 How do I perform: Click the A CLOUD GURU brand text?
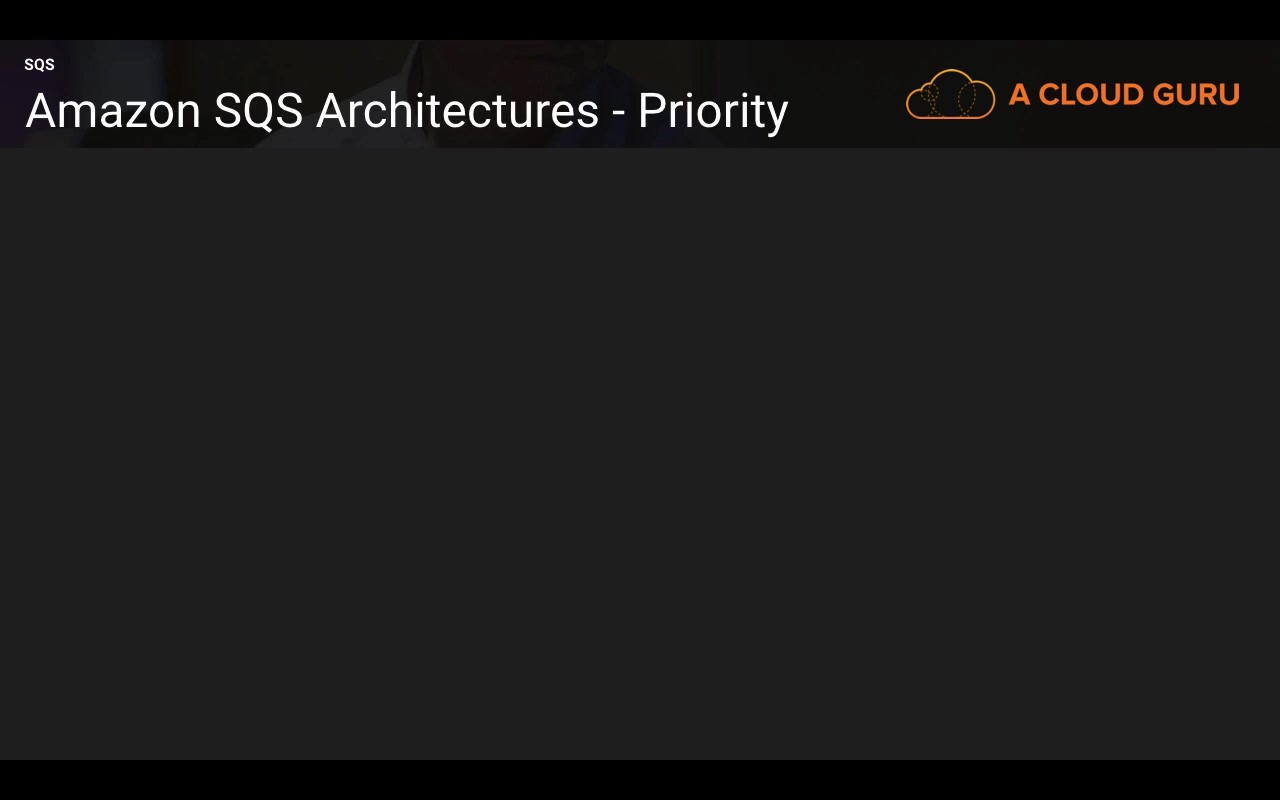click(x=1124, y=95)
